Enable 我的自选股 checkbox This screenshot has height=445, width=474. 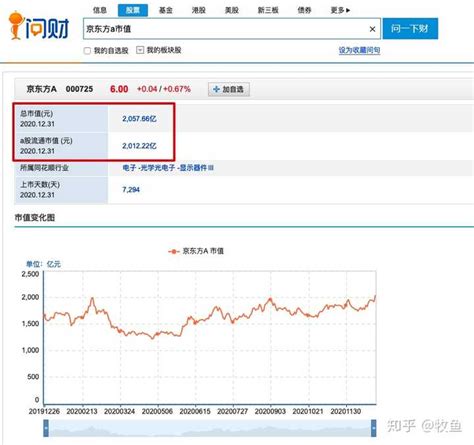coord(87,51)
